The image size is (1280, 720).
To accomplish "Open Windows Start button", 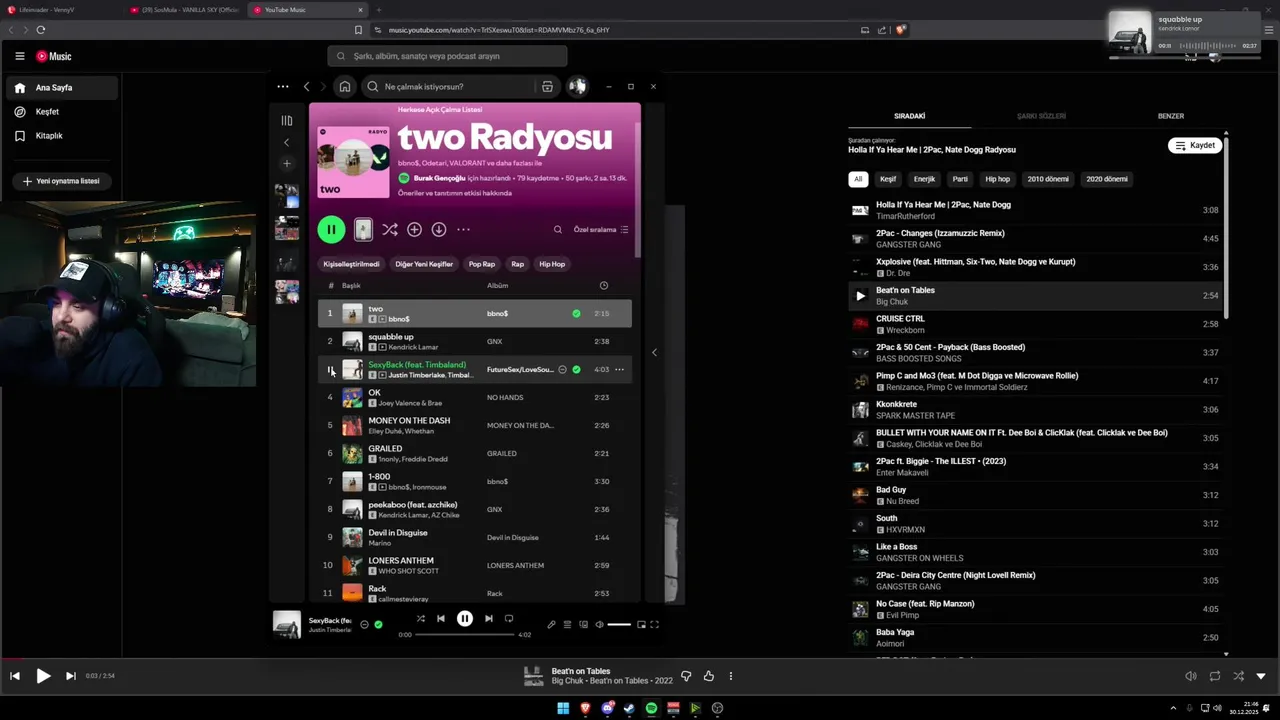I will [x=563, y=708].
